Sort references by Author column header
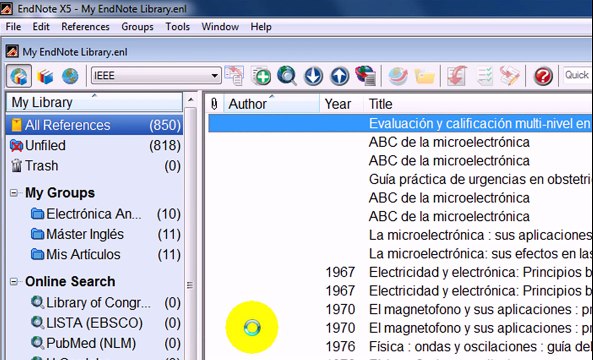 [272, 104]
